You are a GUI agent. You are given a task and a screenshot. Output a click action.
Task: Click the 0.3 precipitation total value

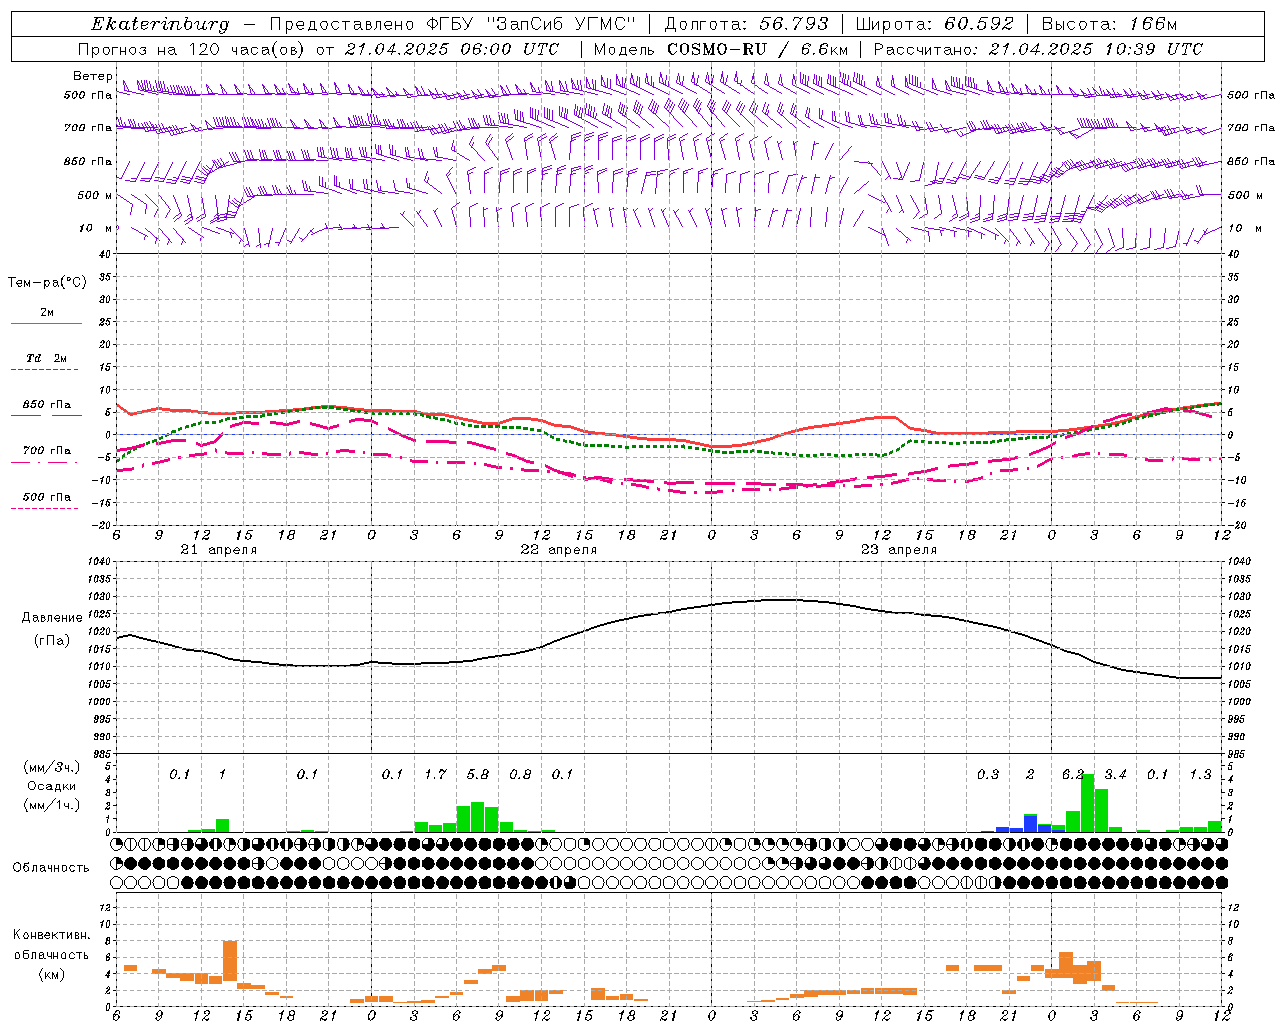click(988, 775)
